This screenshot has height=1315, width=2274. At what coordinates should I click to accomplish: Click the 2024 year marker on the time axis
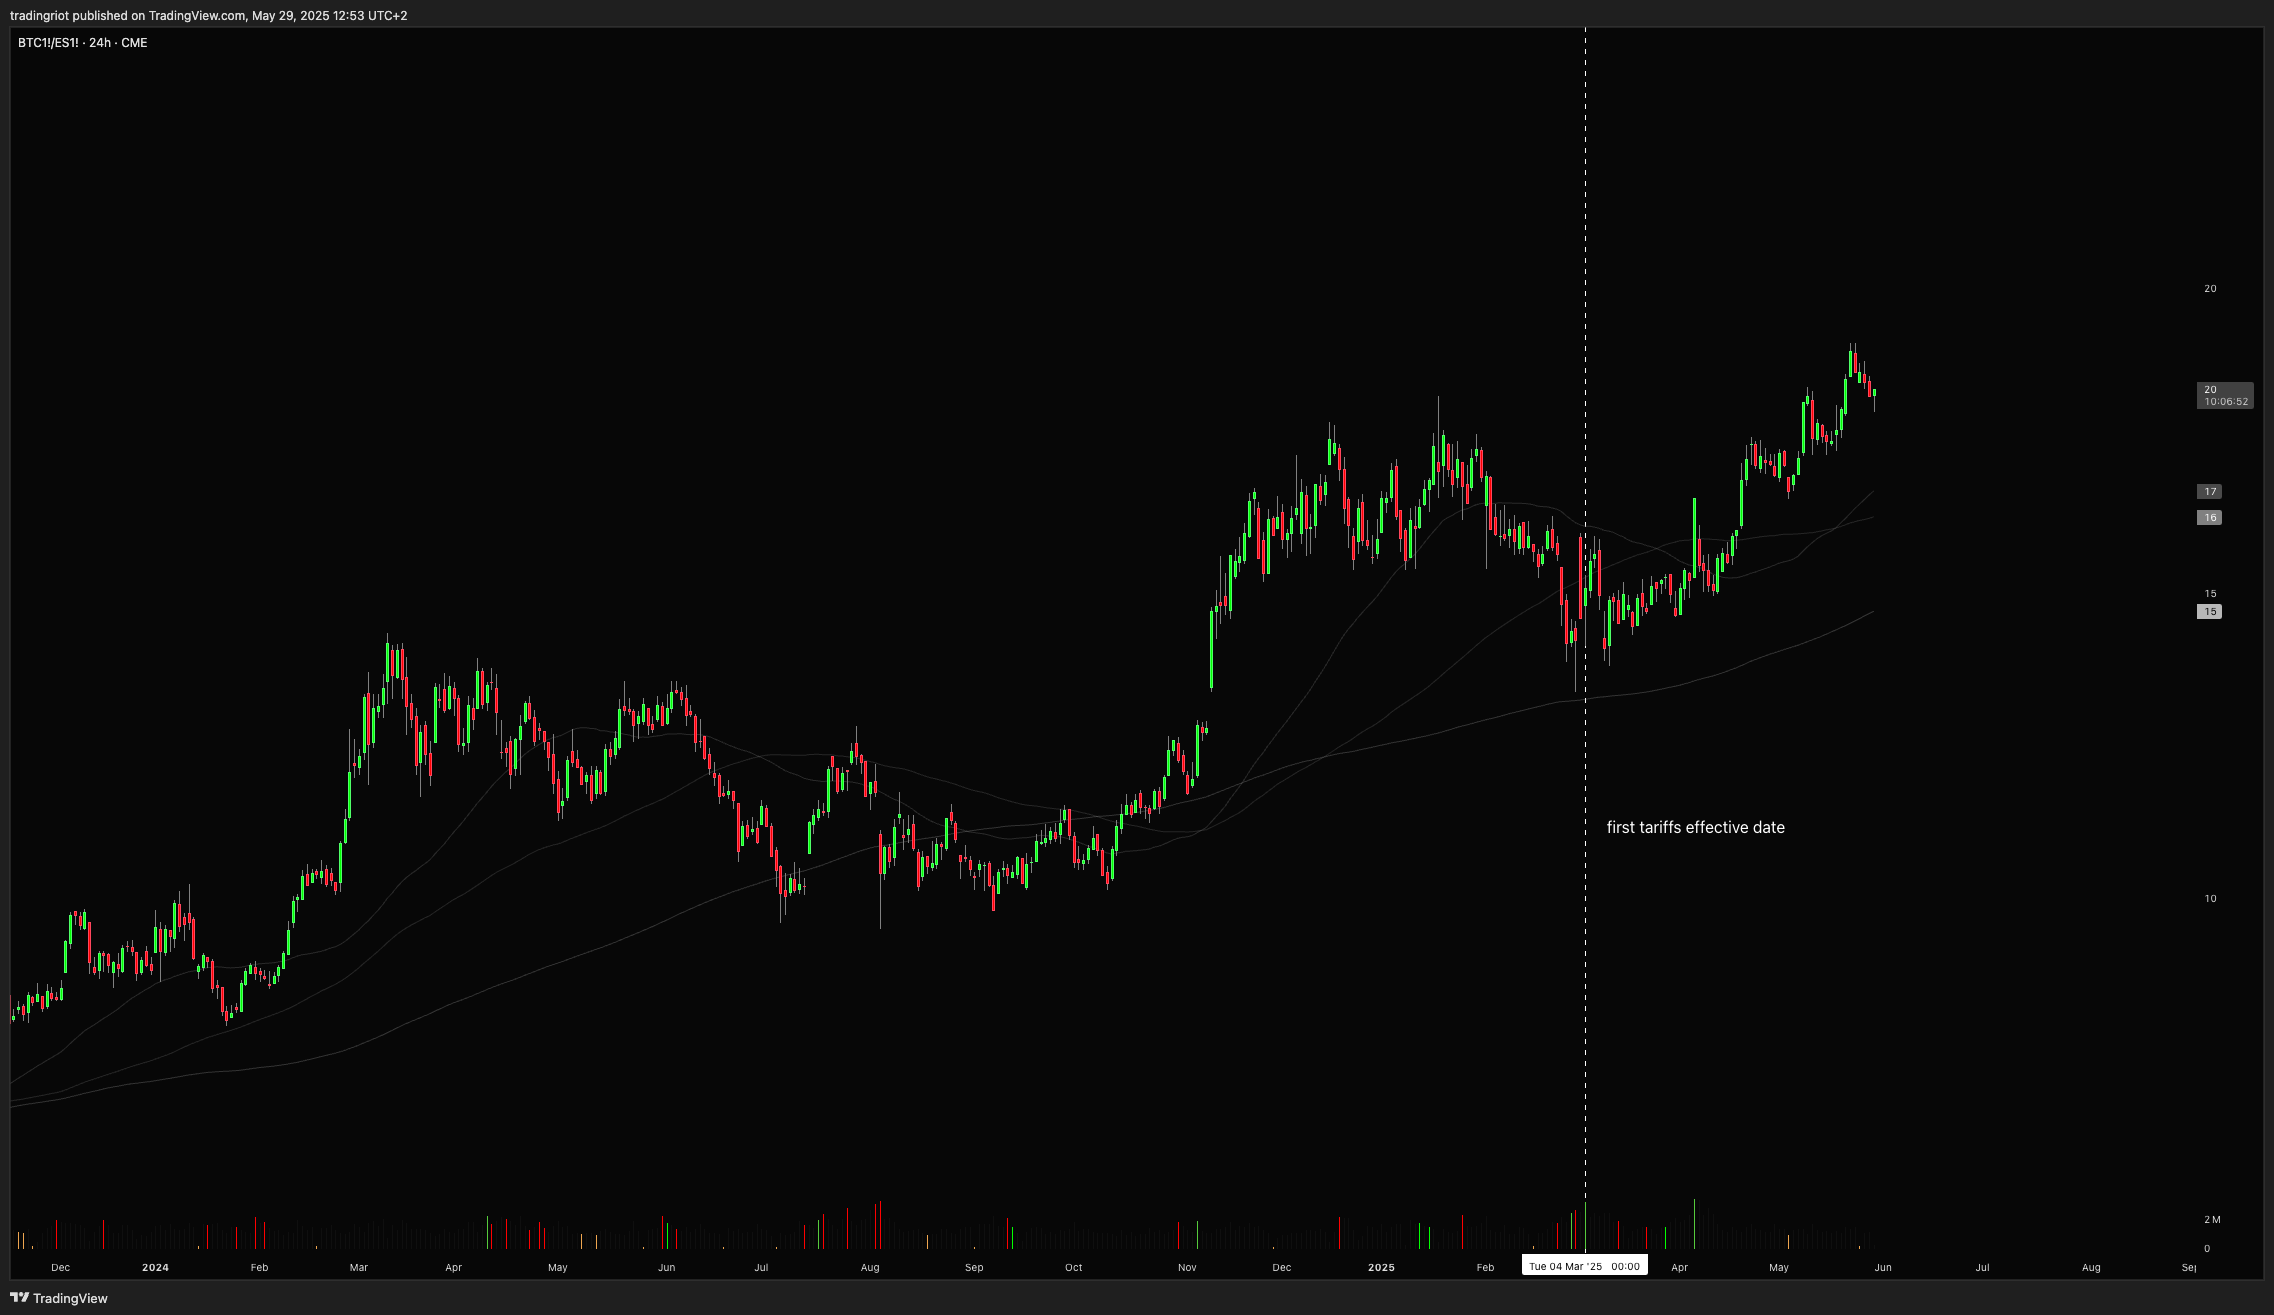coord(155,1268)
